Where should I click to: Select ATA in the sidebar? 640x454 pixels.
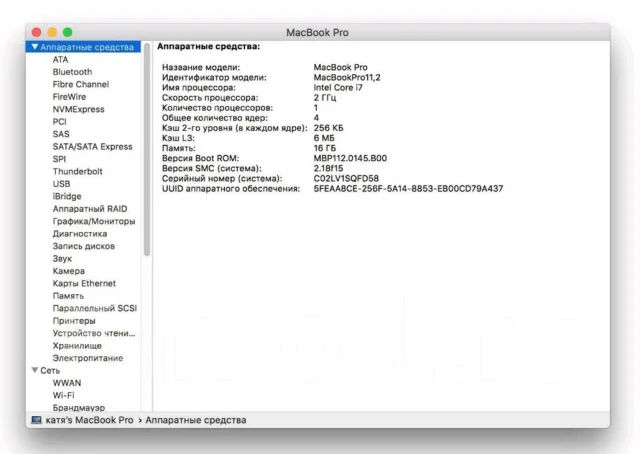coord(60,60)
